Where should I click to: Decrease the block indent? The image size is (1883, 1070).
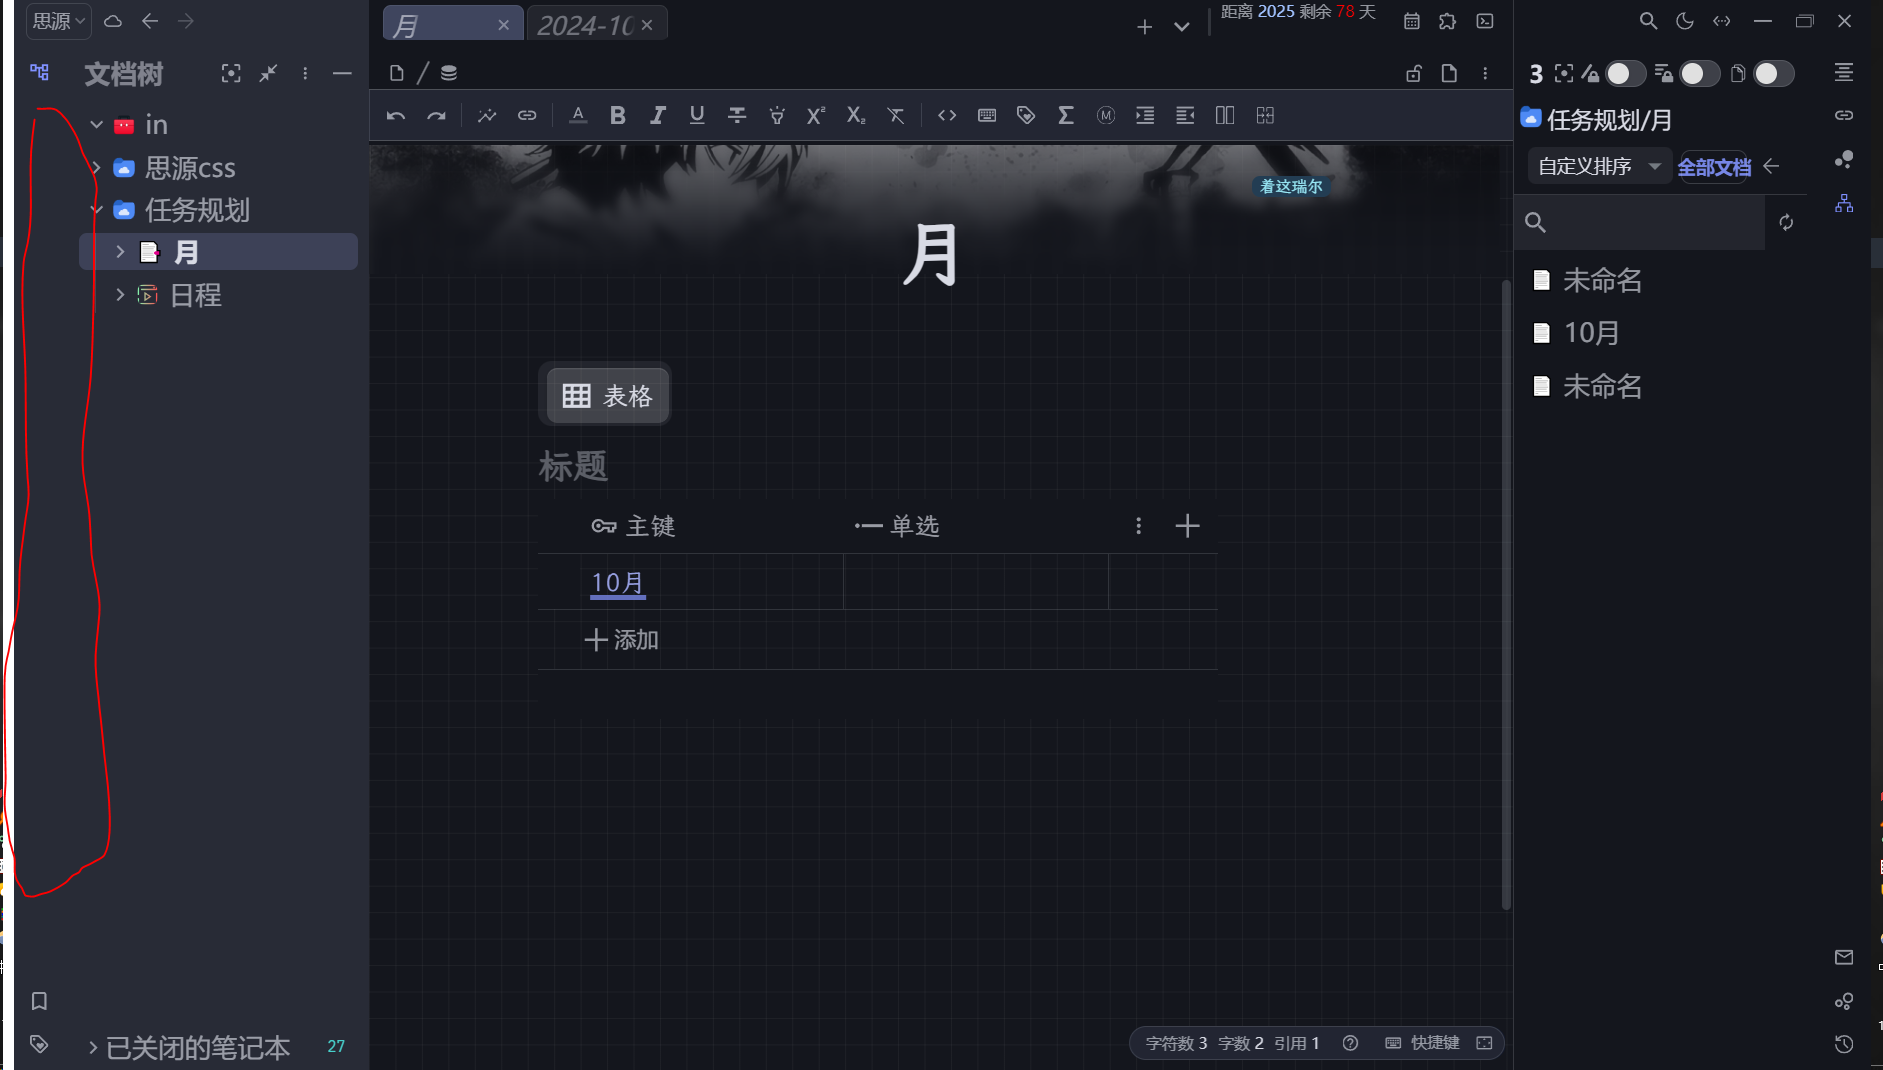(1185, 116)
